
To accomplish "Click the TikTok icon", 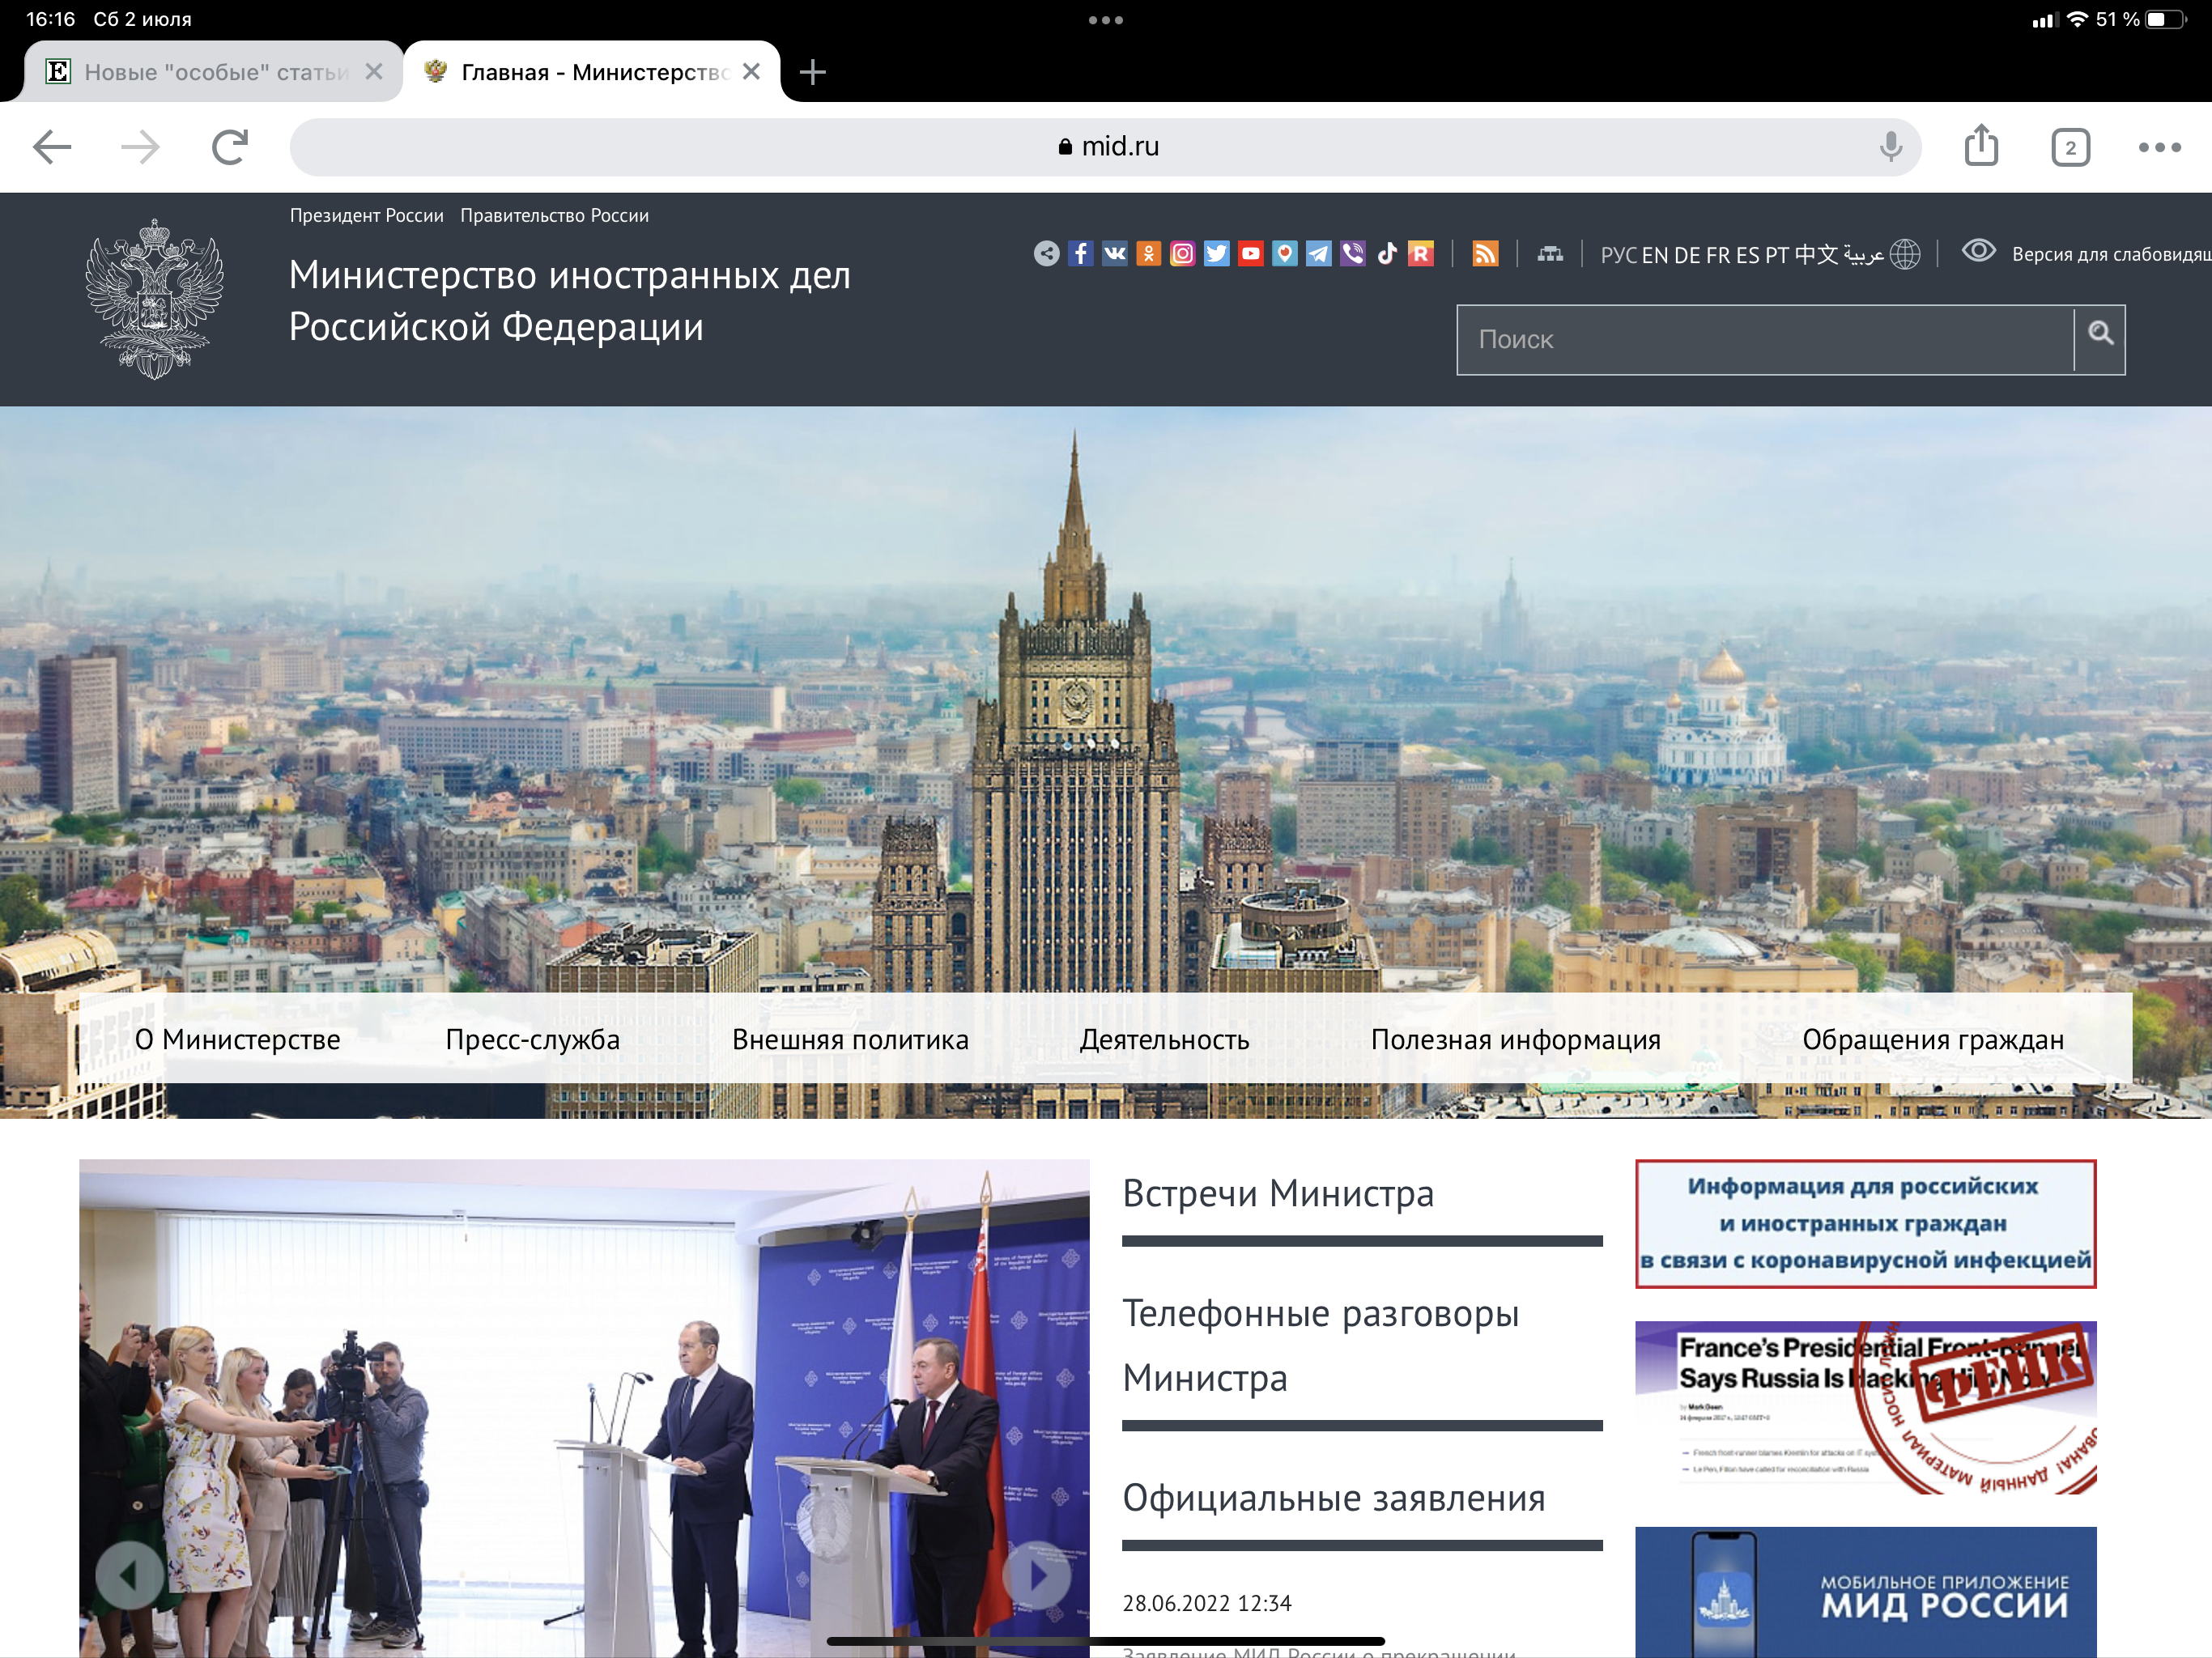I will tap(1387, 254).
